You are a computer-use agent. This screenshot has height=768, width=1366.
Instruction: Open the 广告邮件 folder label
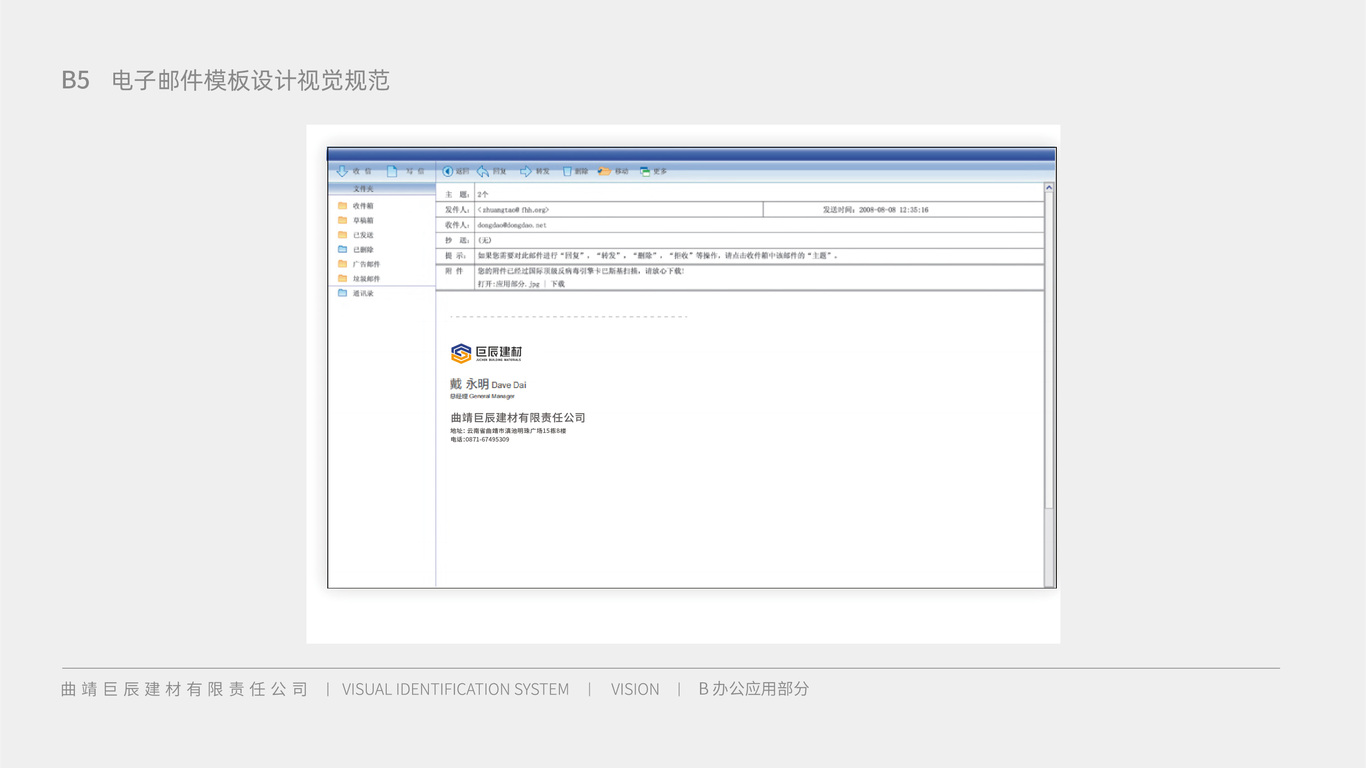pos(366,264)
